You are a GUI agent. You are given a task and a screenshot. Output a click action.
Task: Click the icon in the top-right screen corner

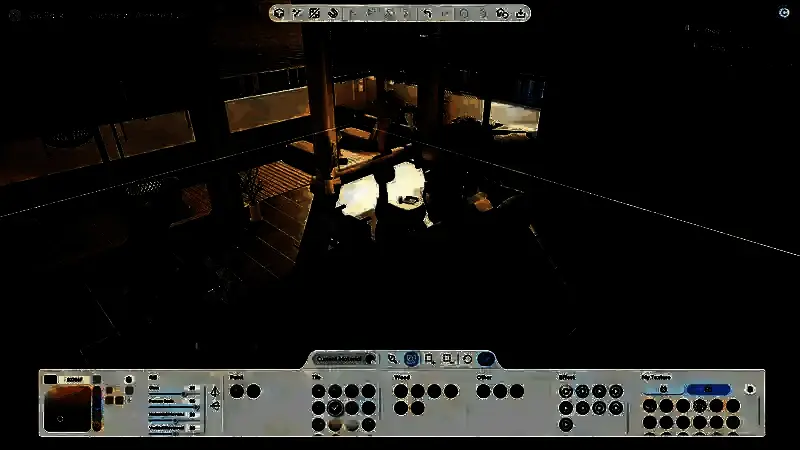(x=783, y=12)
